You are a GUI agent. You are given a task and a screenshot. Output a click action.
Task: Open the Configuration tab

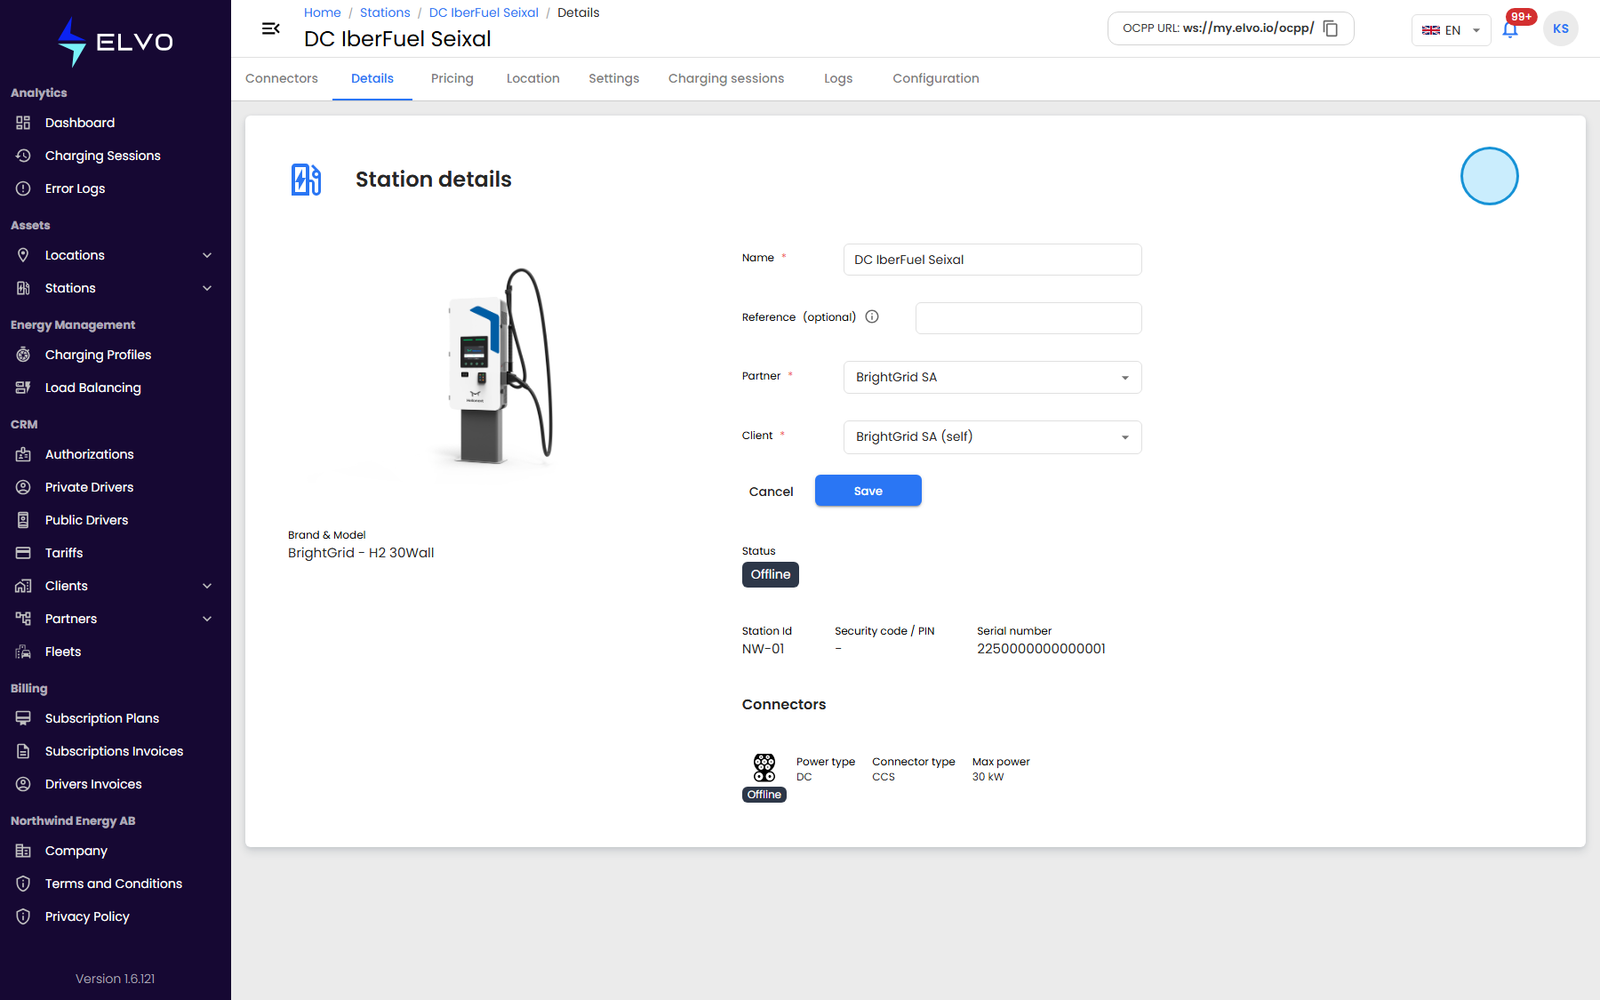(936, 79)
